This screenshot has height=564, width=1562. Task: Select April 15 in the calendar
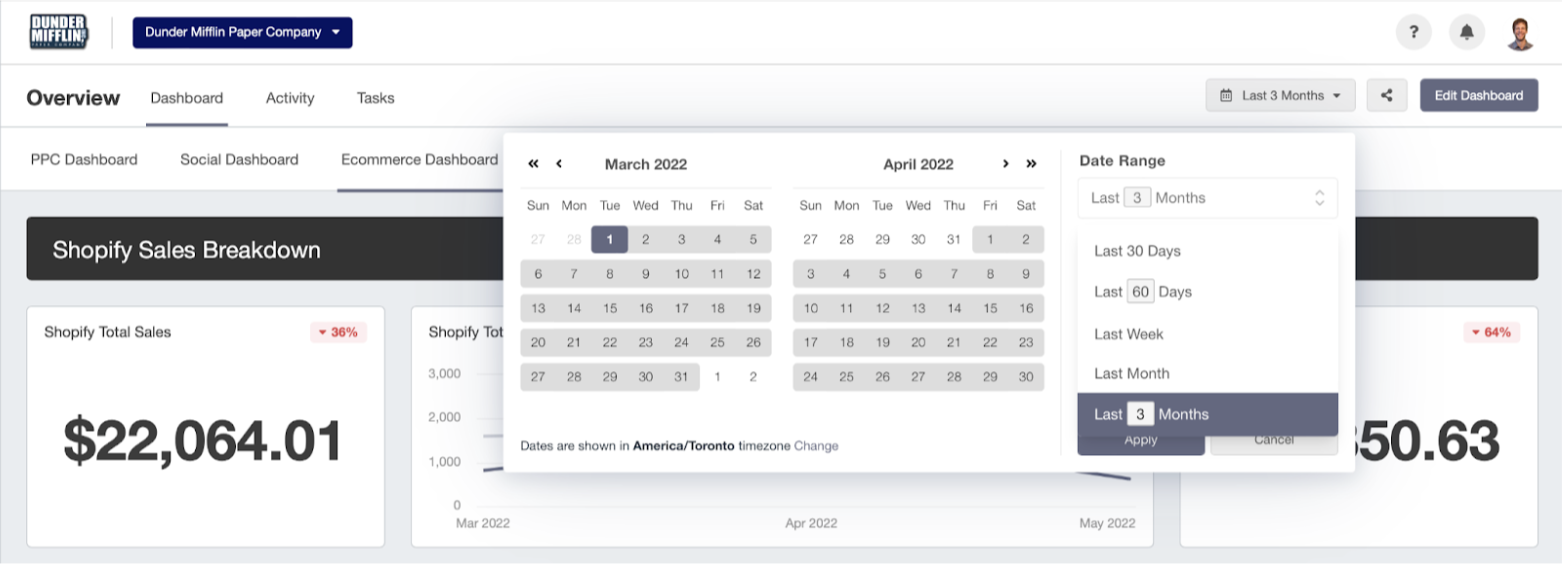click(x=990, y=308)
